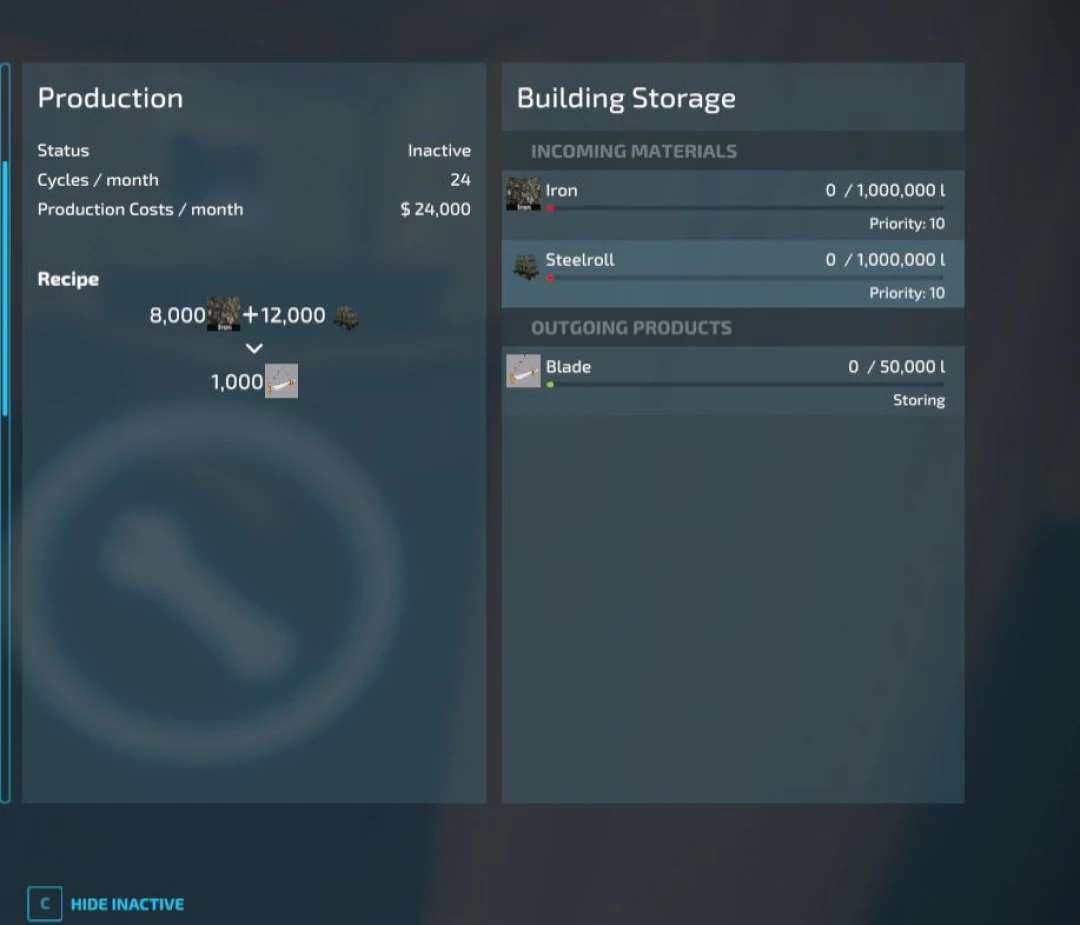Click the recipe down chevron arrow
This screenshot has height=925, width=1080.
click(254, 348)
